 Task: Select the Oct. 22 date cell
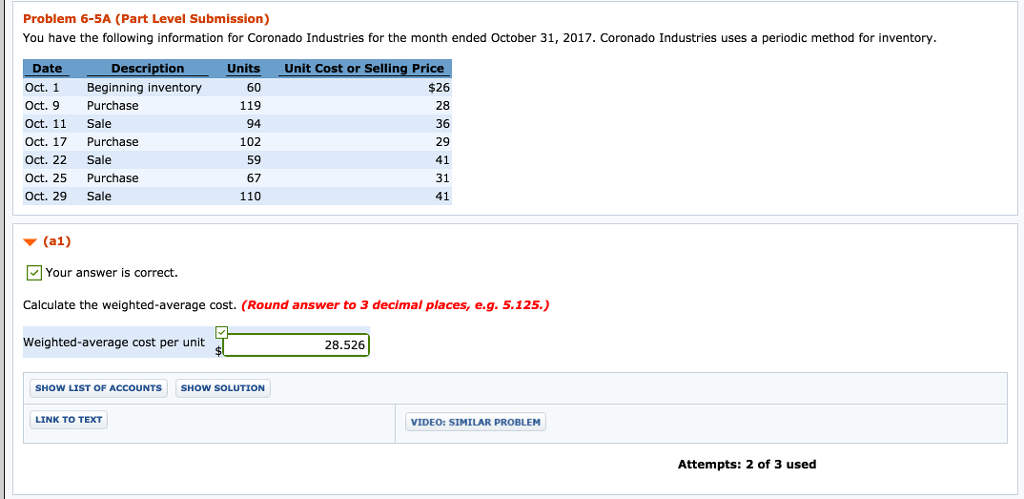tap(45, 160)
